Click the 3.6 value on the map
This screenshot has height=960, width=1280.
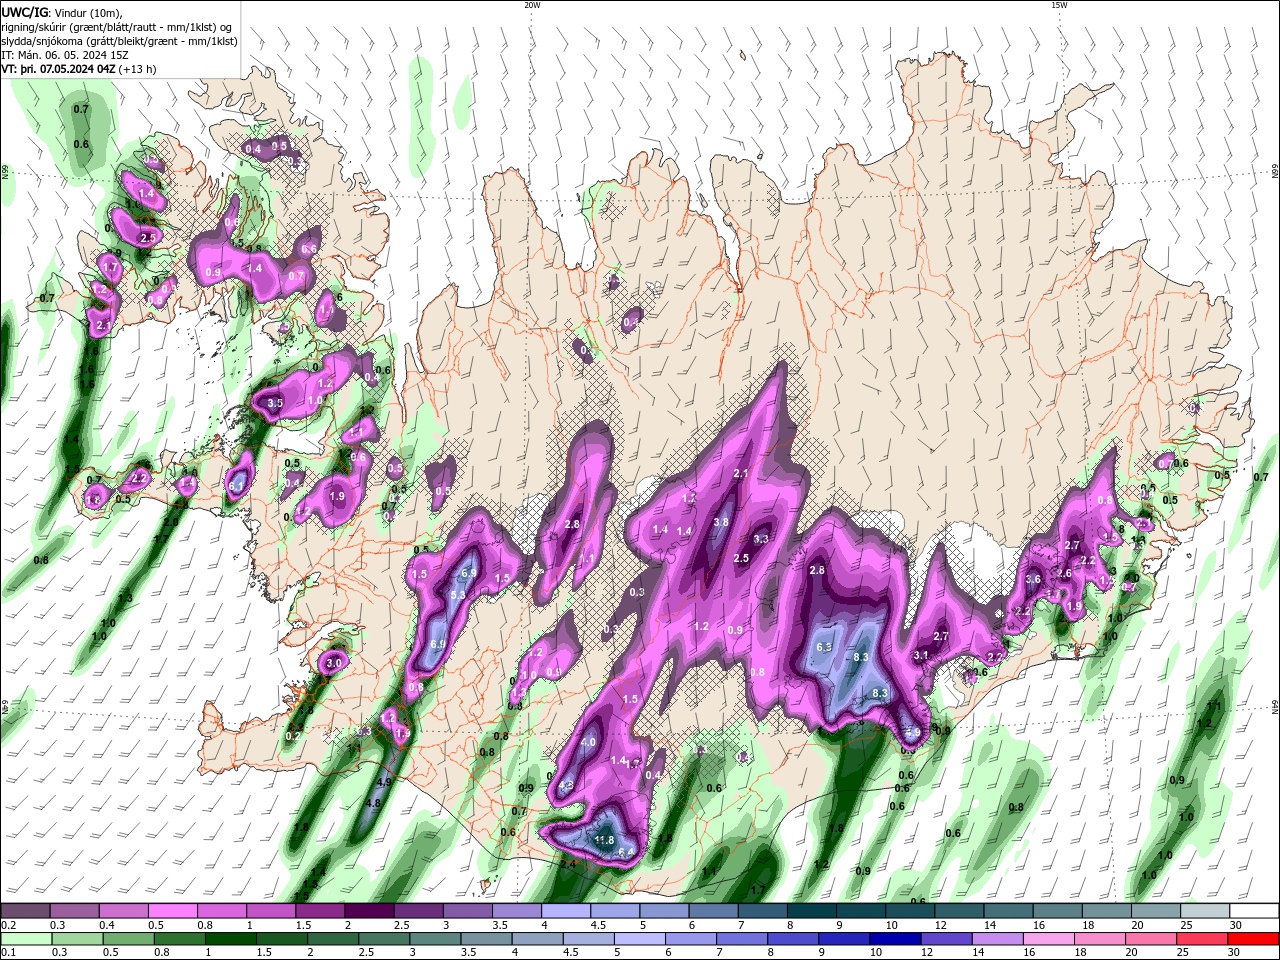coord(1033,579)
